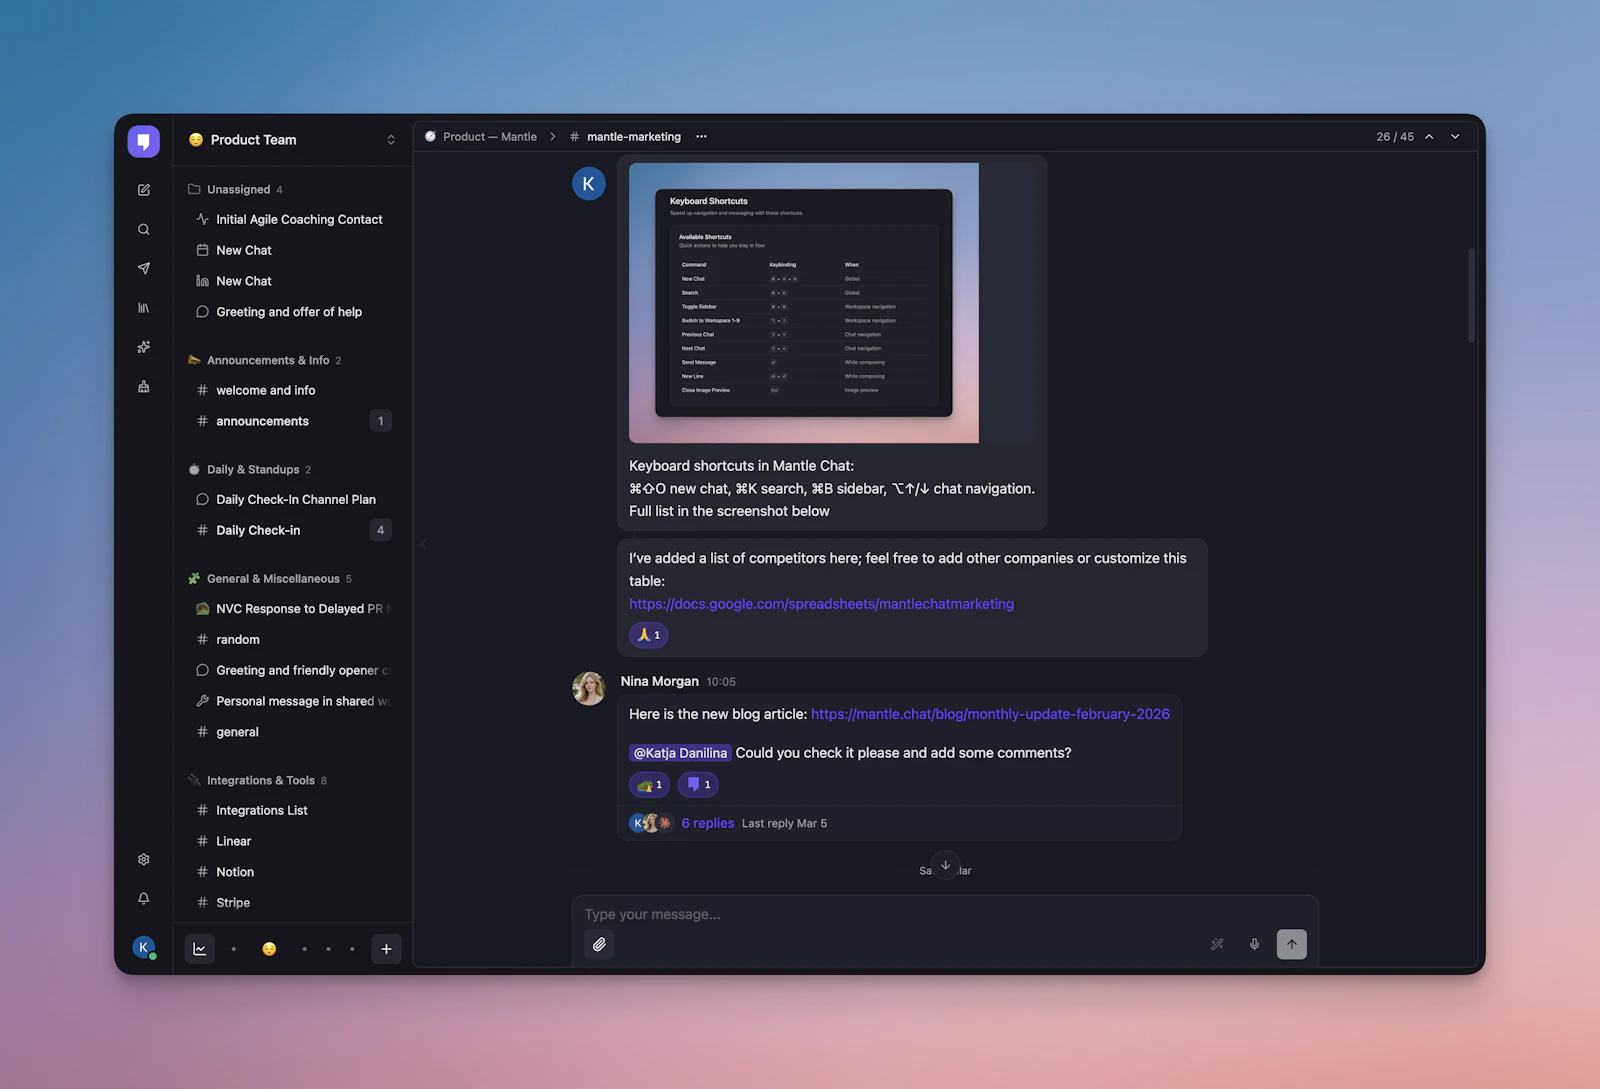
Task: Go to previous result with up chevron
Action: click(x=1429, y=137)
